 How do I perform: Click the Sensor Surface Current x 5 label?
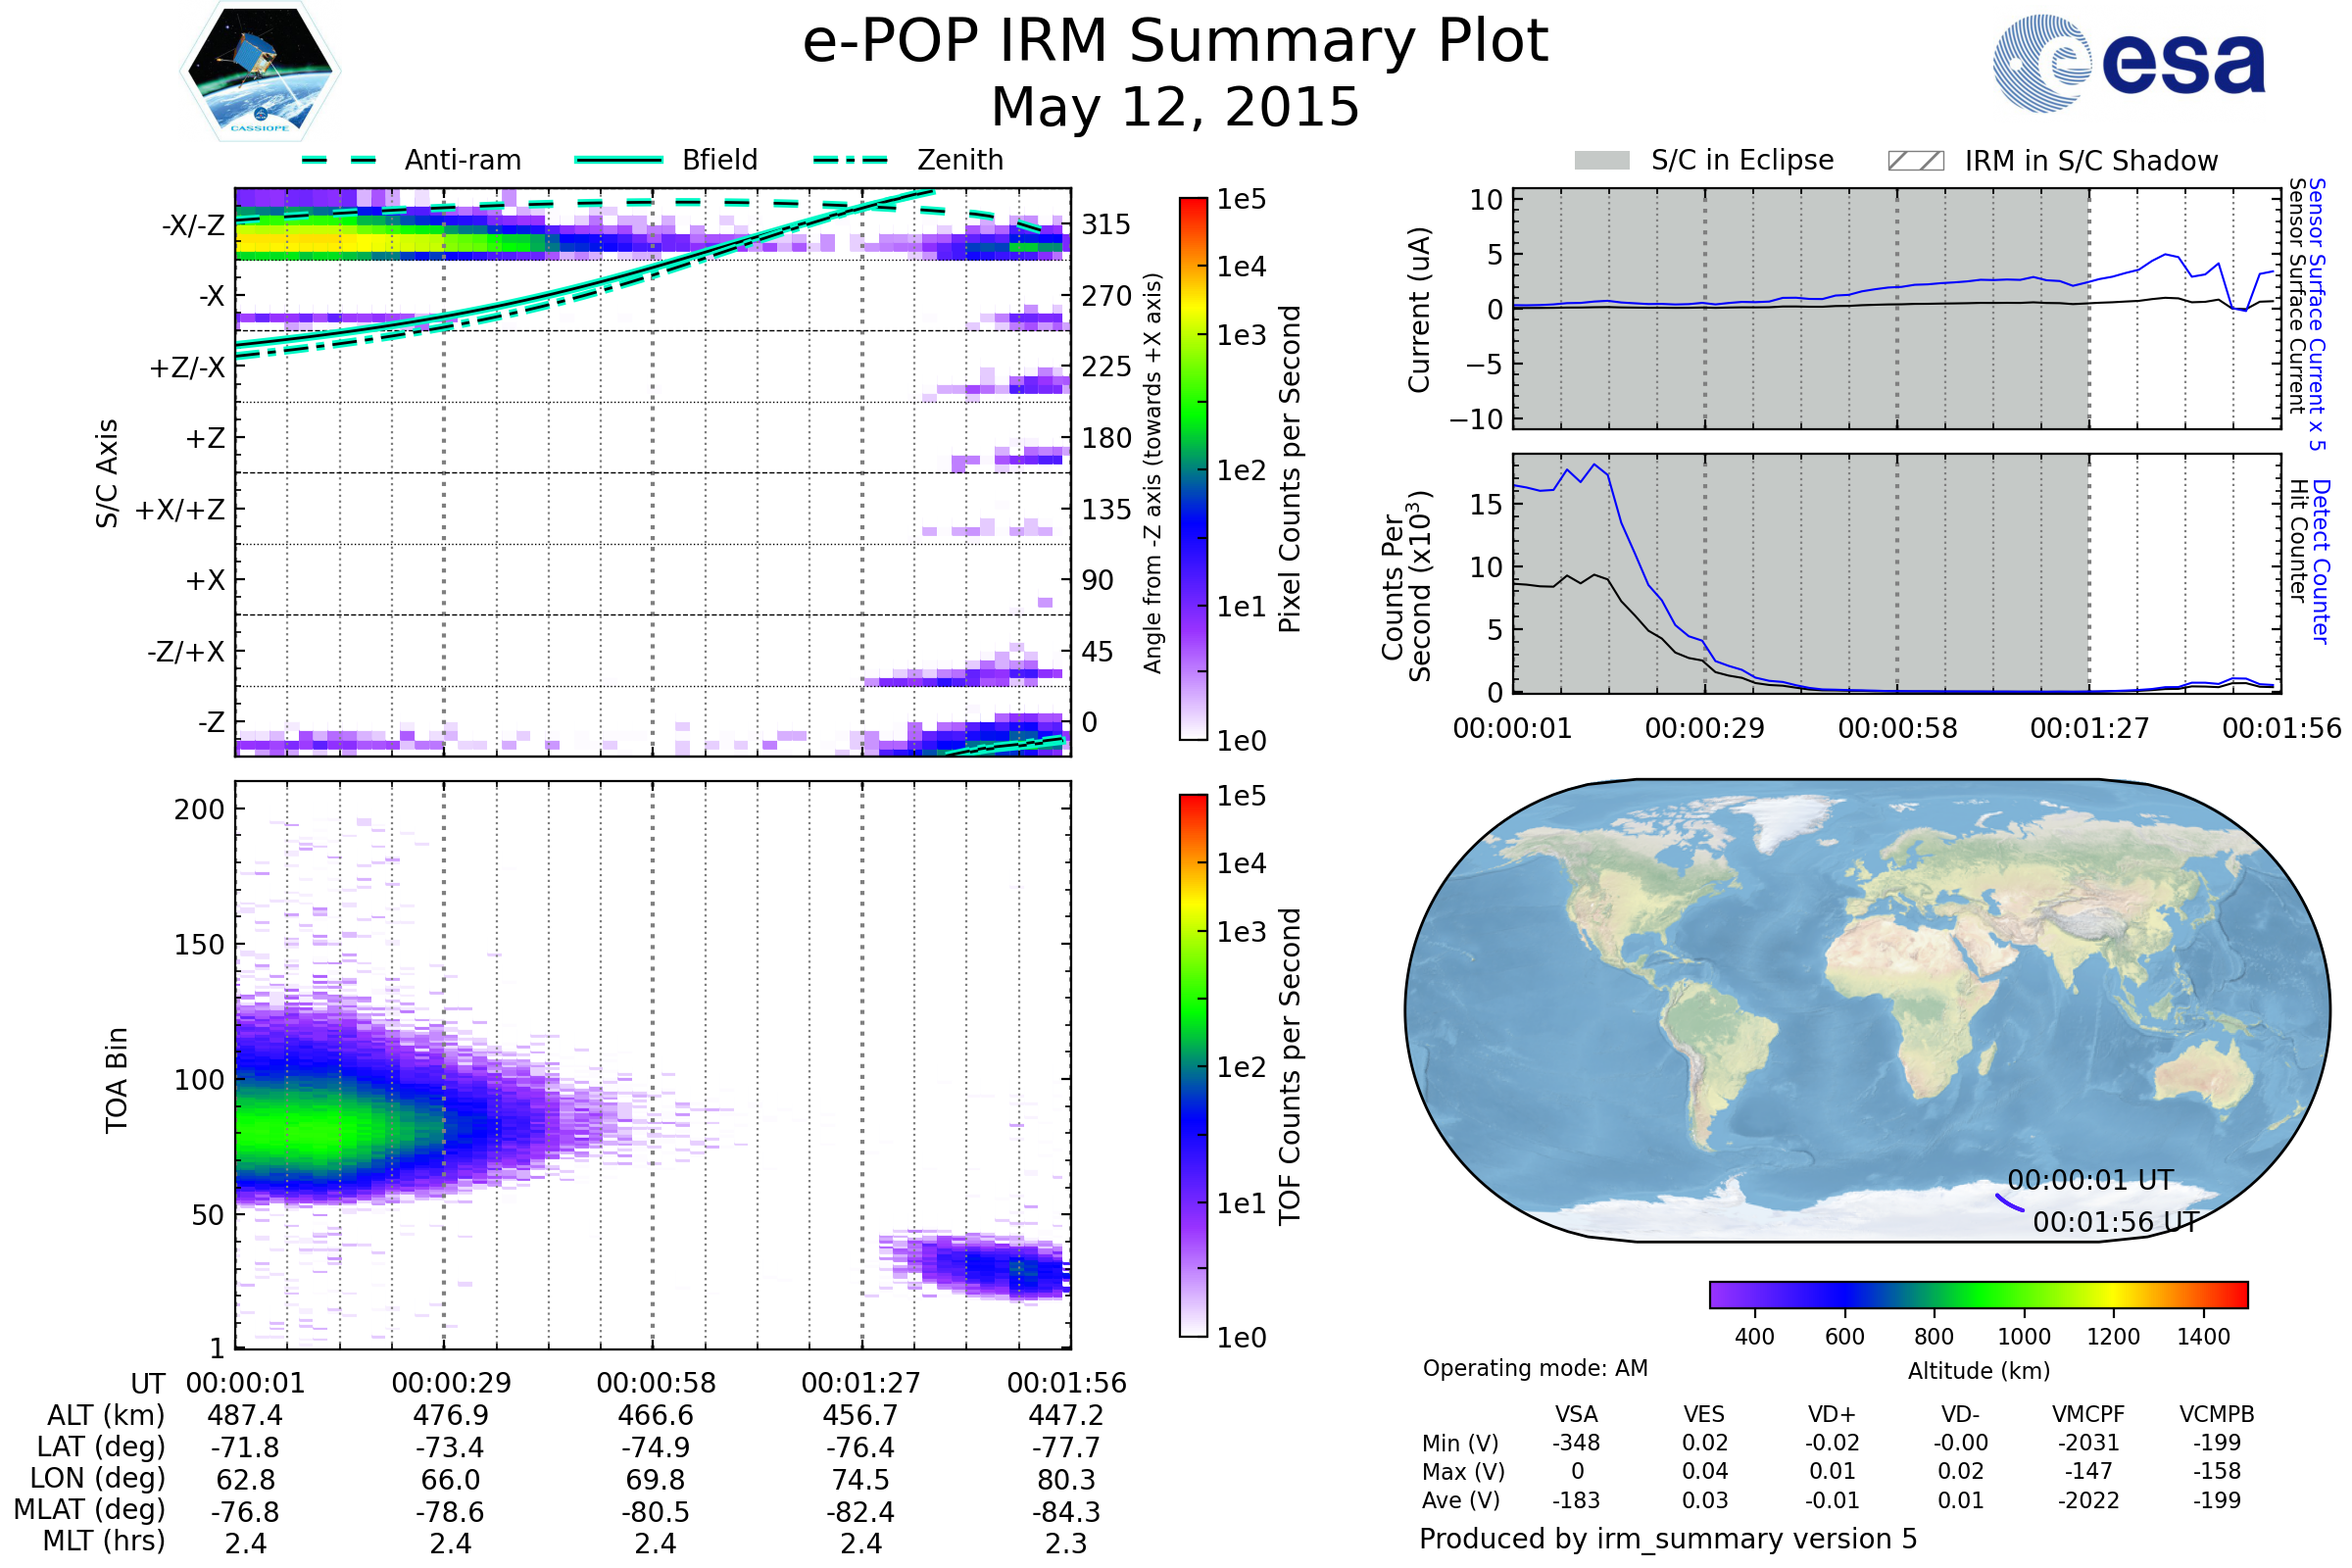tap(2316, 314)
